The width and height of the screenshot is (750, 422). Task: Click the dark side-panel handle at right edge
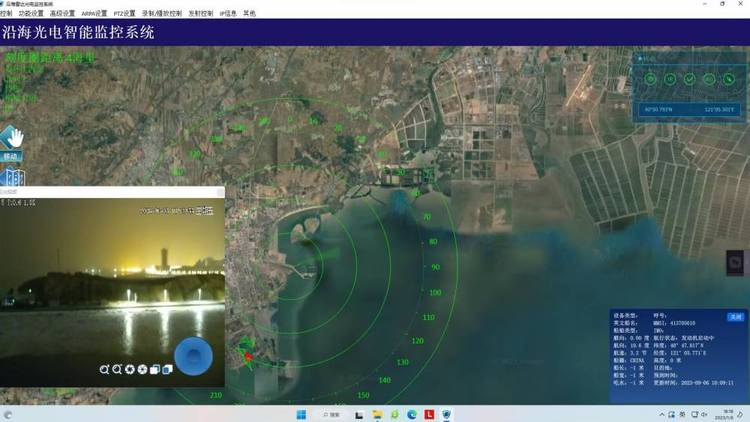pos(735,262)
